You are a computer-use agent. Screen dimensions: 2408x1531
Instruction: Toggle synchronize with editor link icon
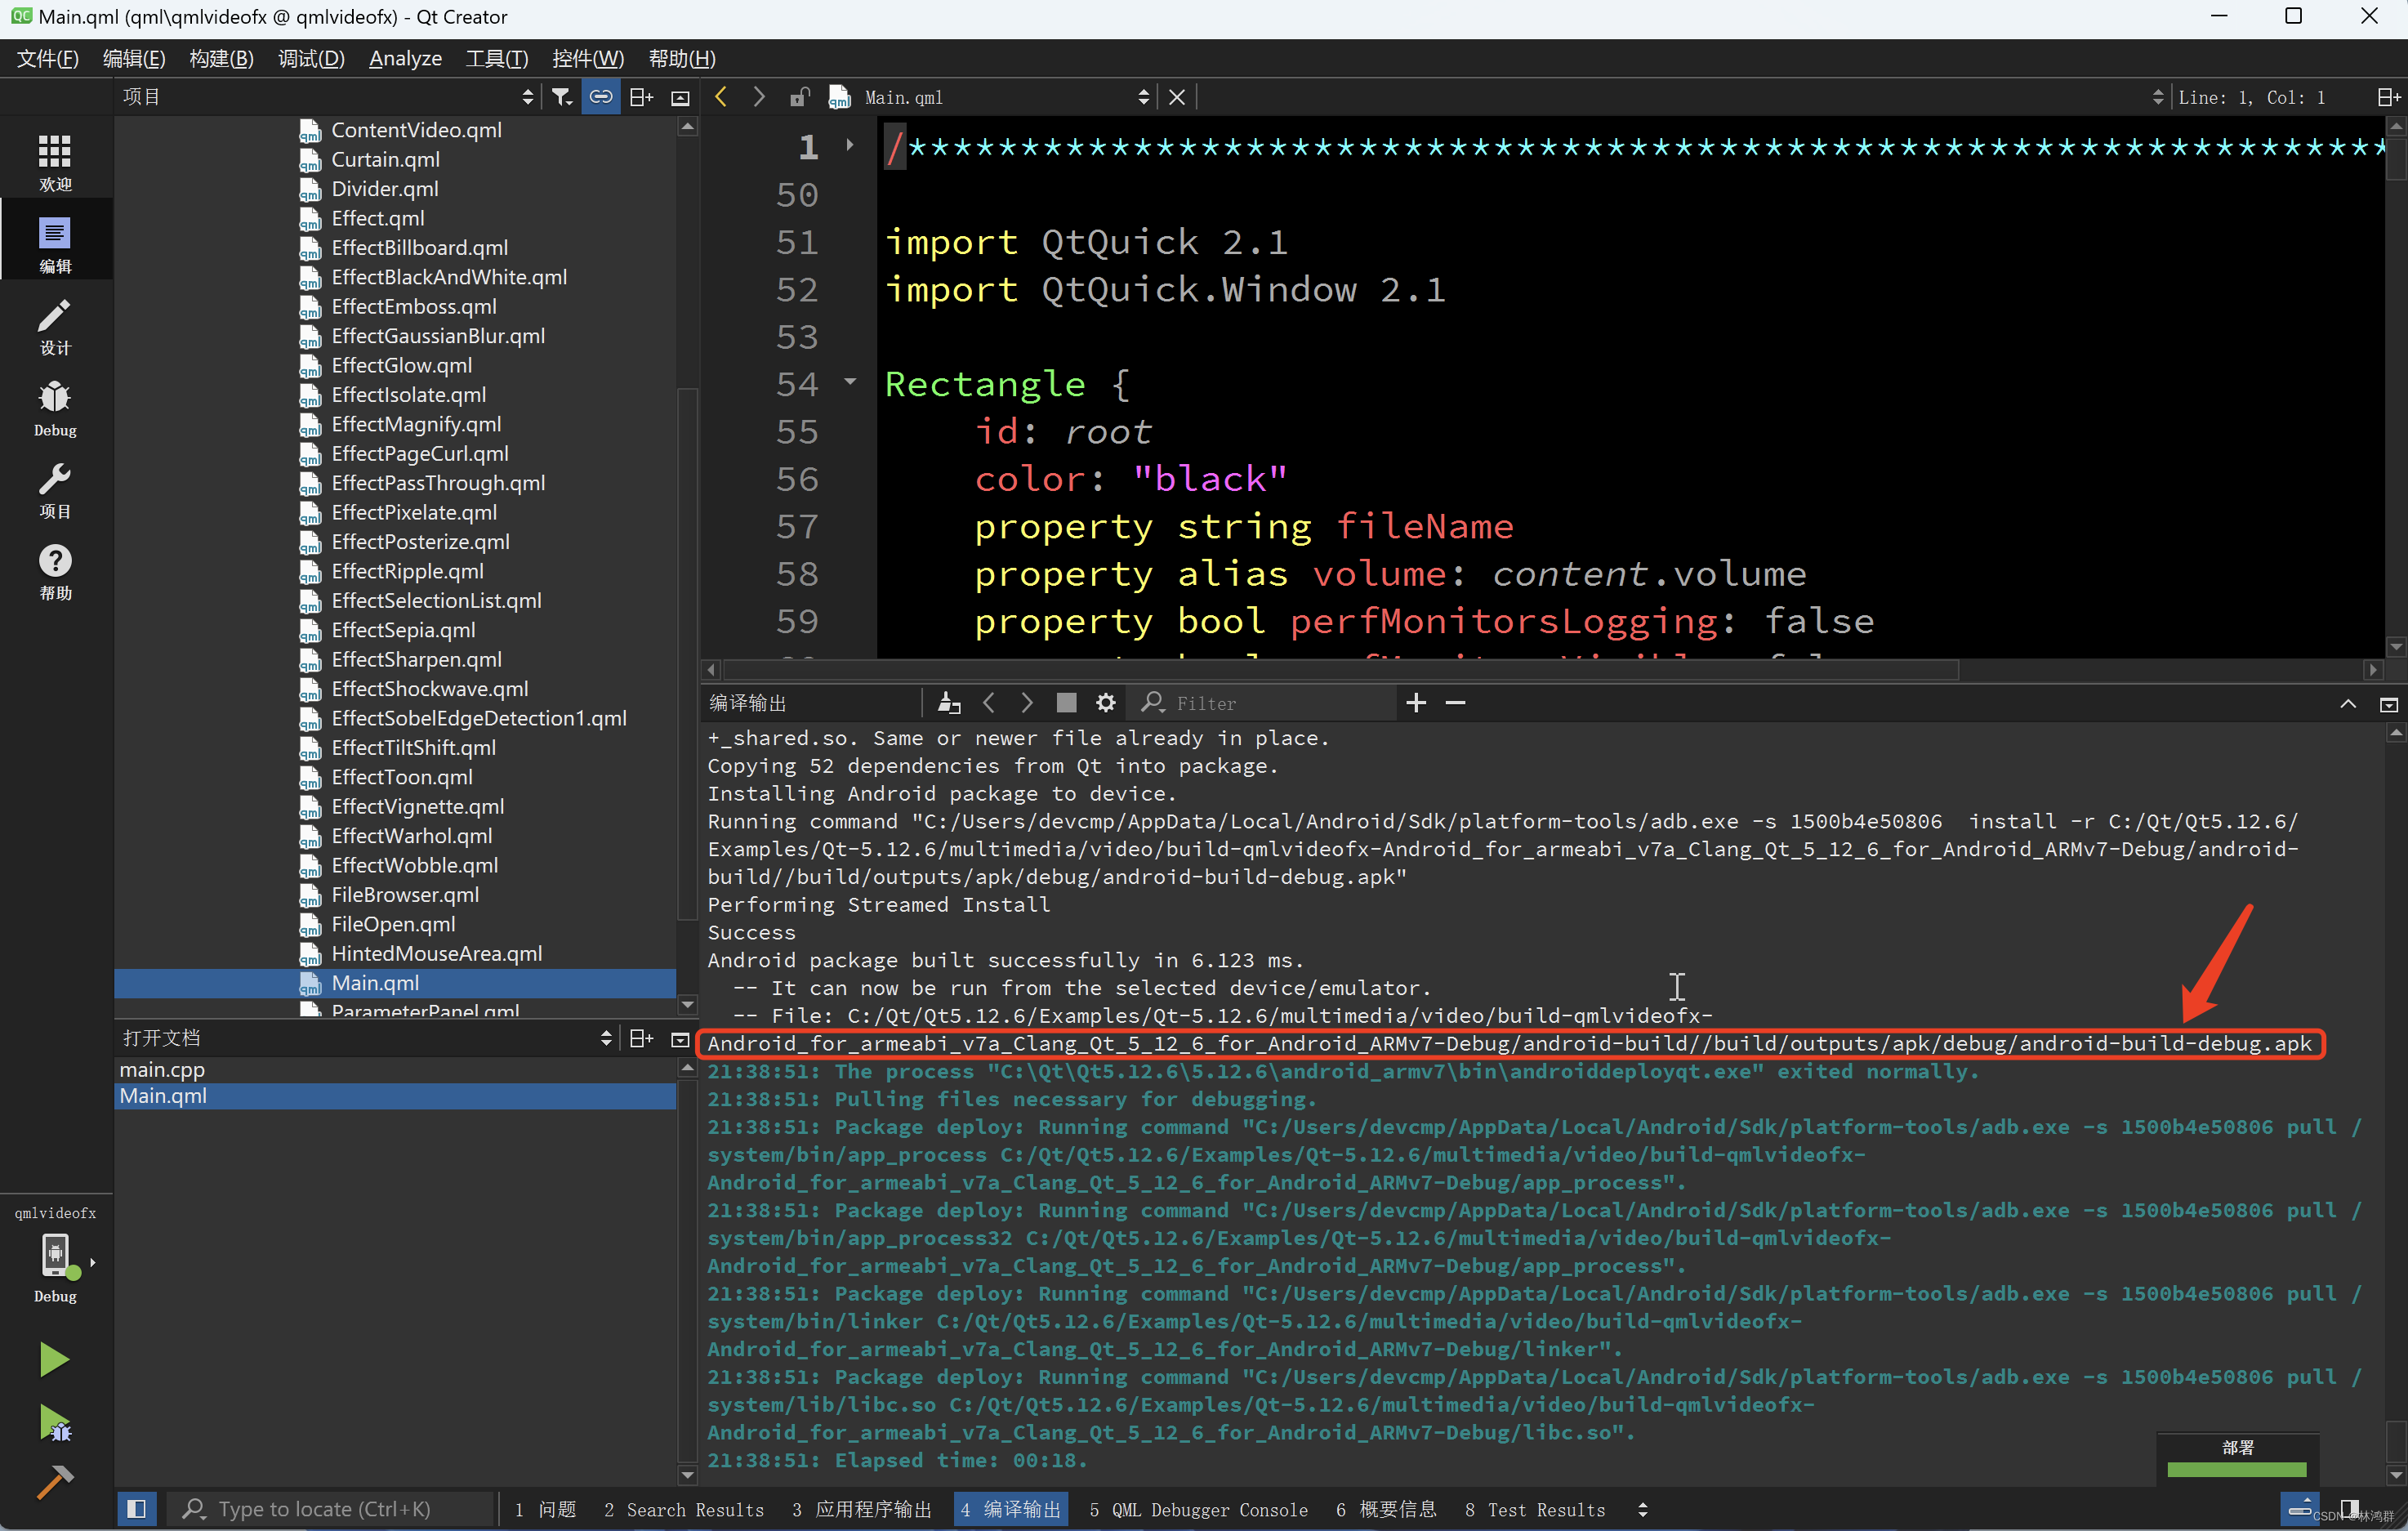(601, 97)
